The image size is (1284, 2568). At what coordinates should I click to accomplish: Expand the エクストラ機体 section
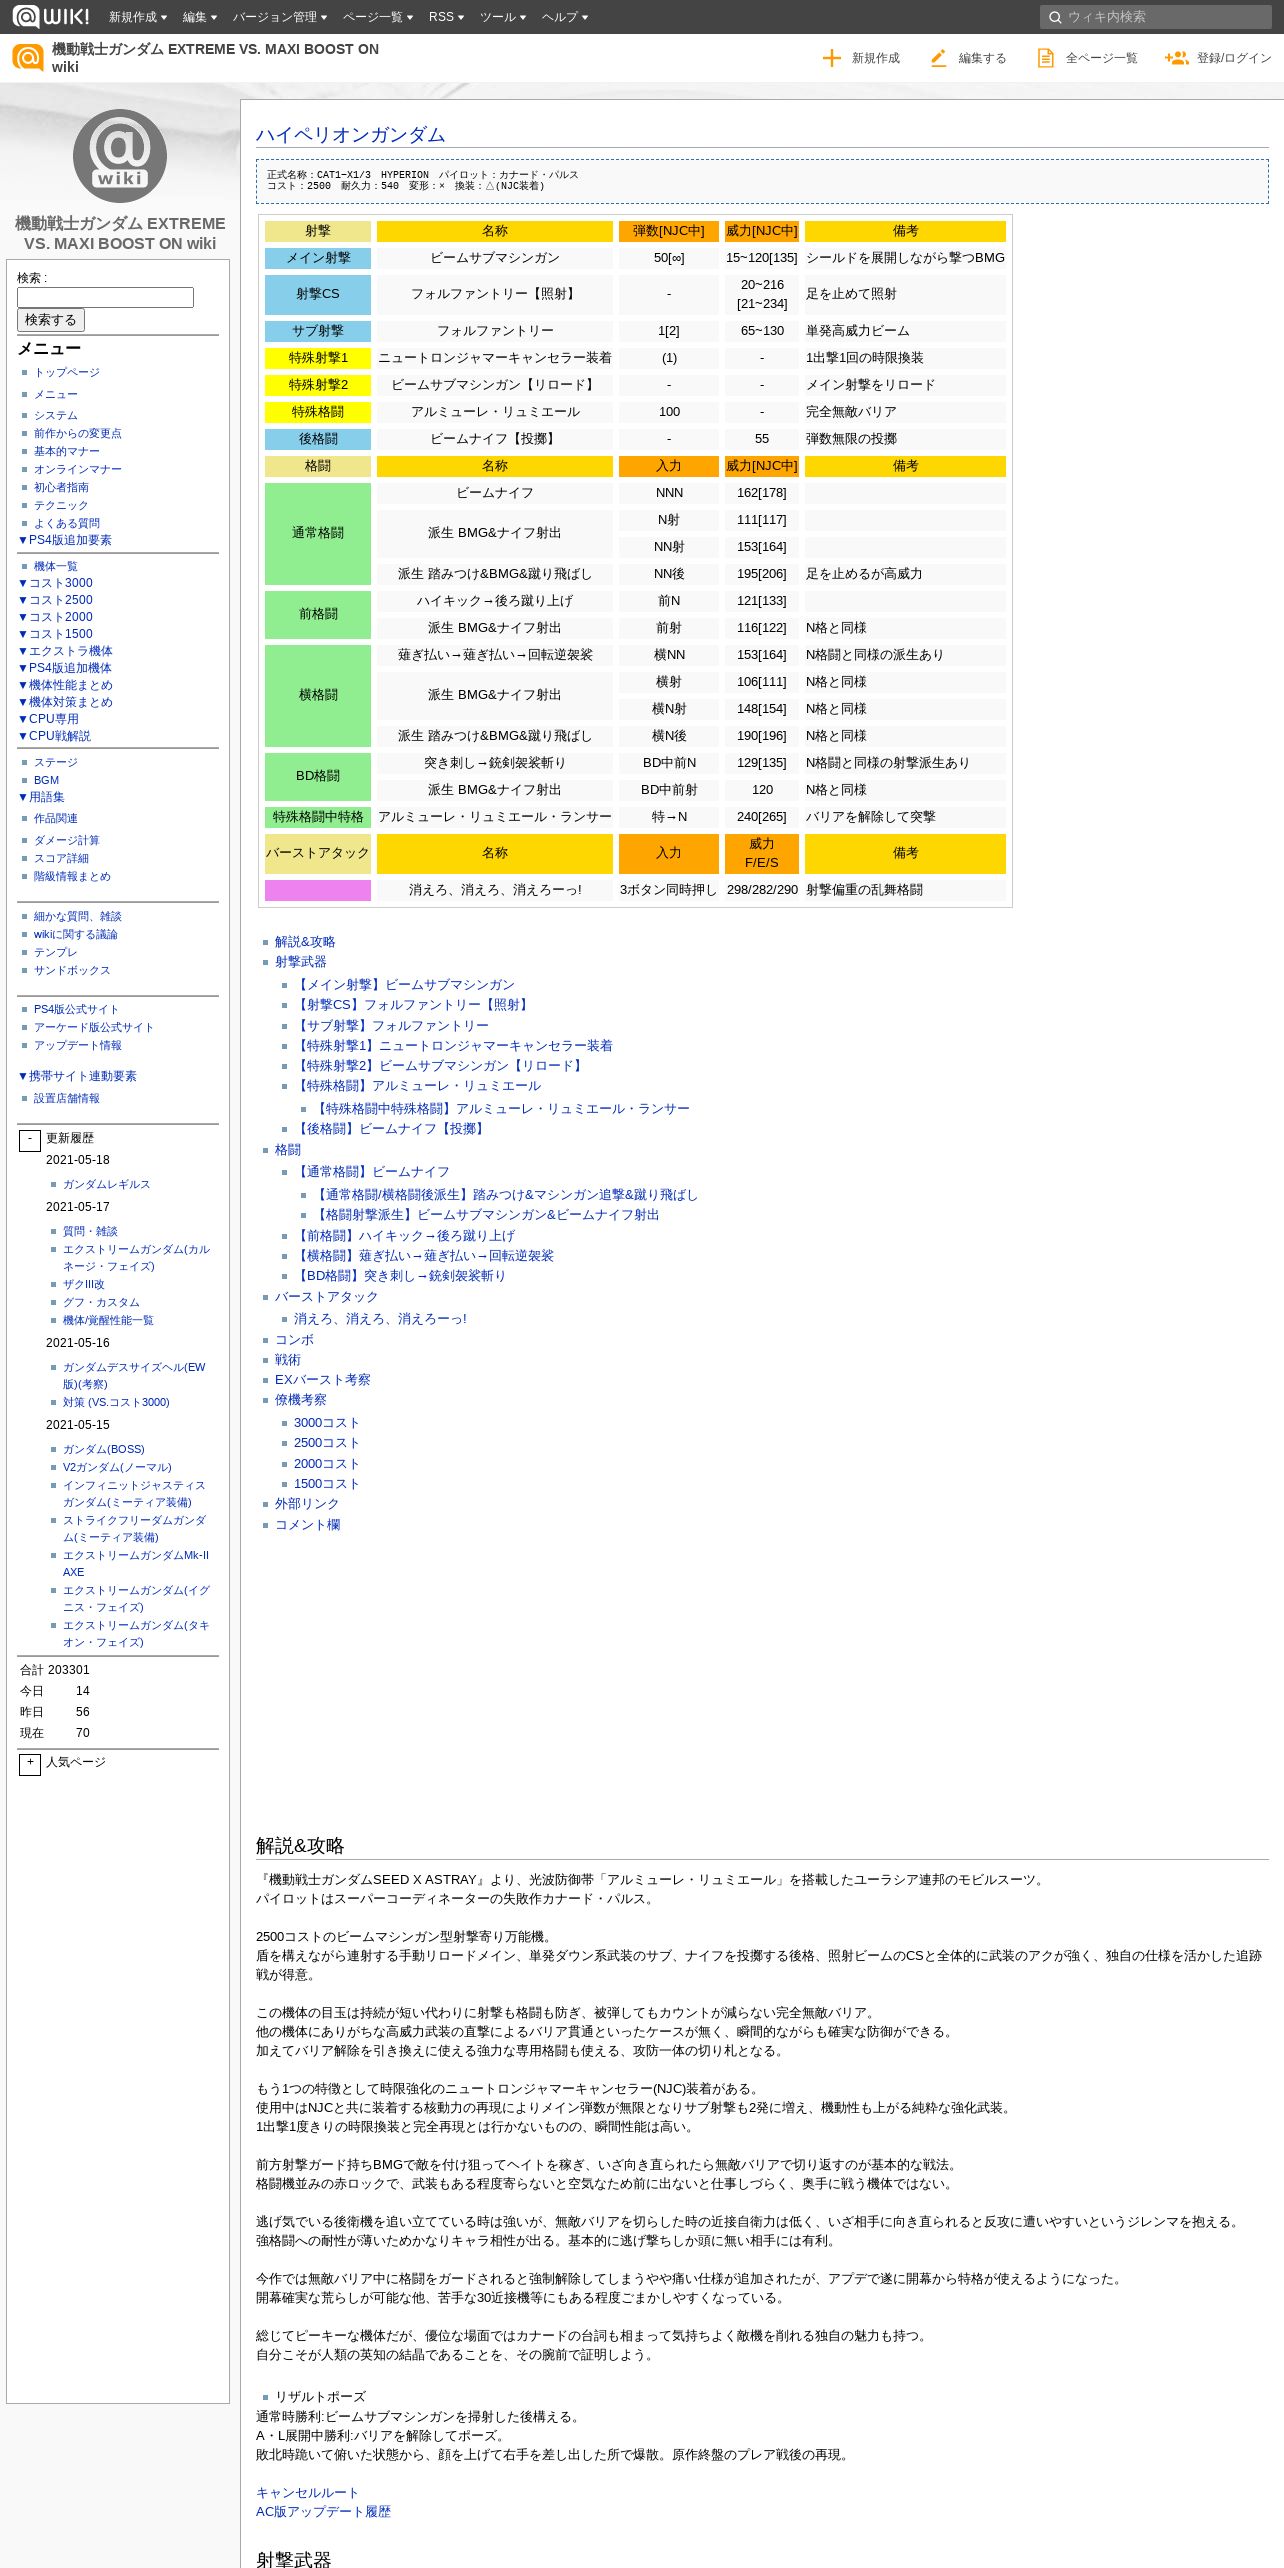click(66, 651)
